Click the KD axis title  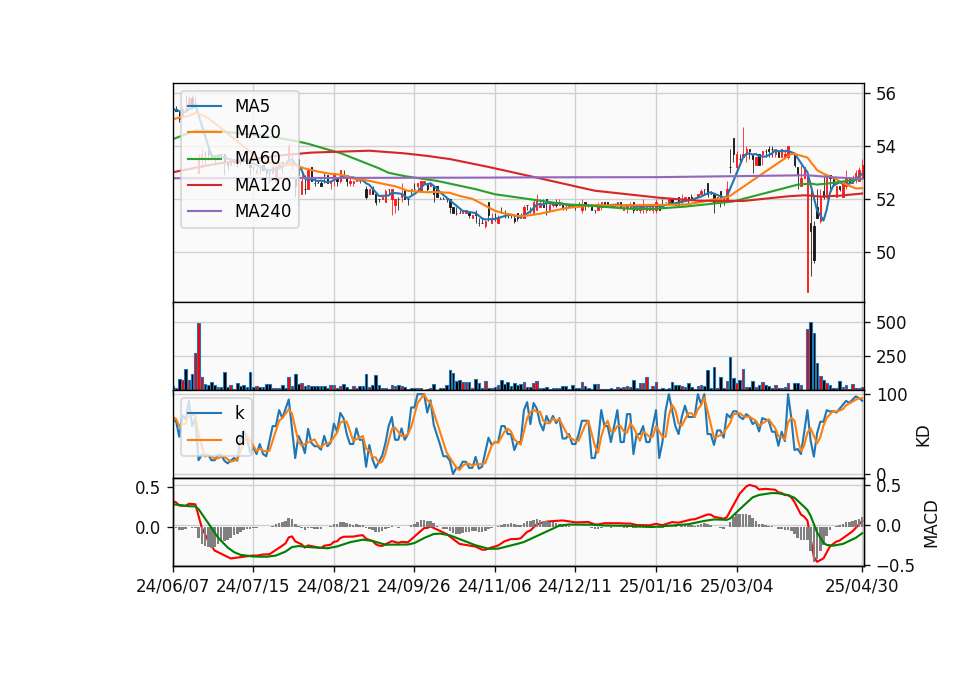[x=923, y=437]
